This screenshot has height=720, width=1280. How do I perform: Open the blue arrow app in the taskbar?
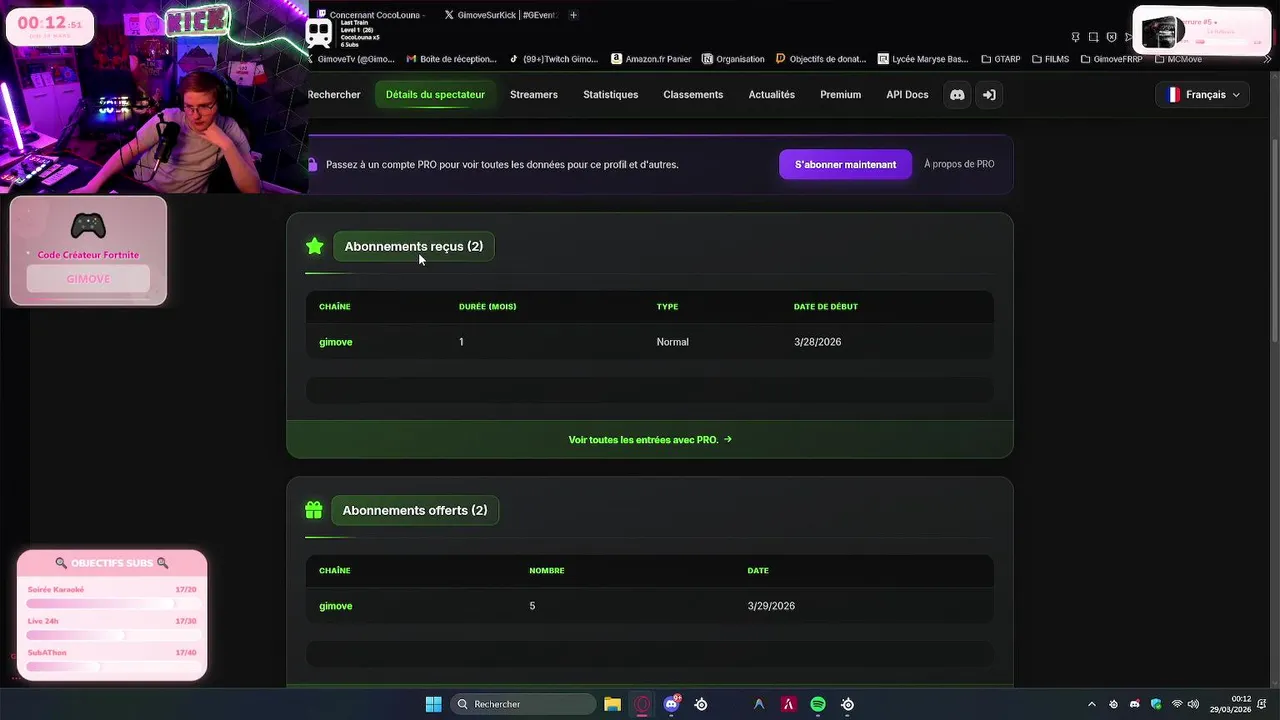click(x=759, y=704)
